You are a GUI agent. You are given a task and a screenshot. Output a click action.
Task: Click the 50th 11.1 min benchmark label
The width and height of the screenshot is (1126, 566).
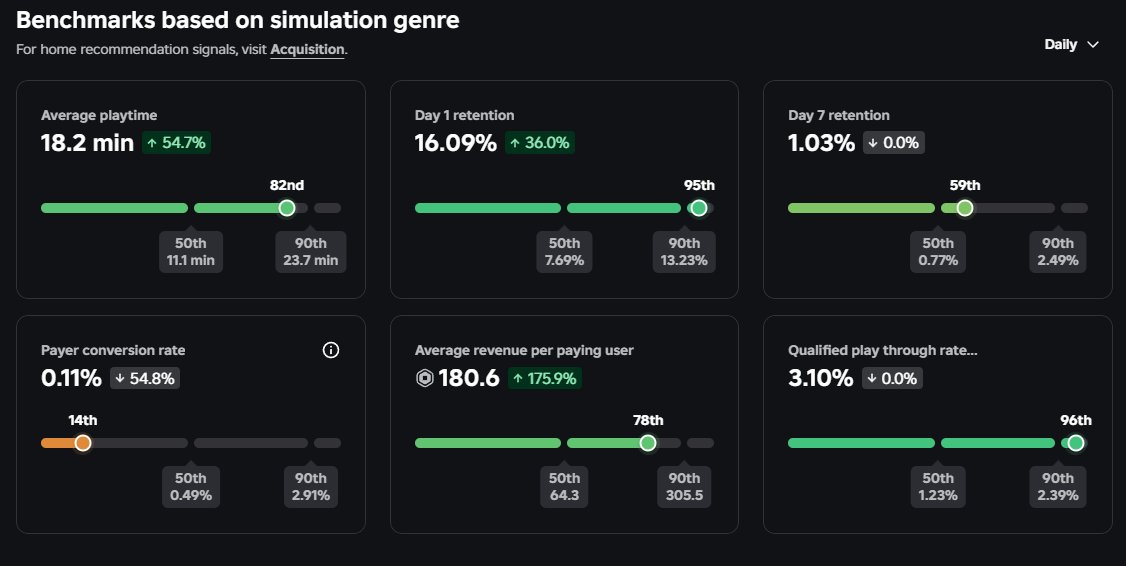point(191,252)
